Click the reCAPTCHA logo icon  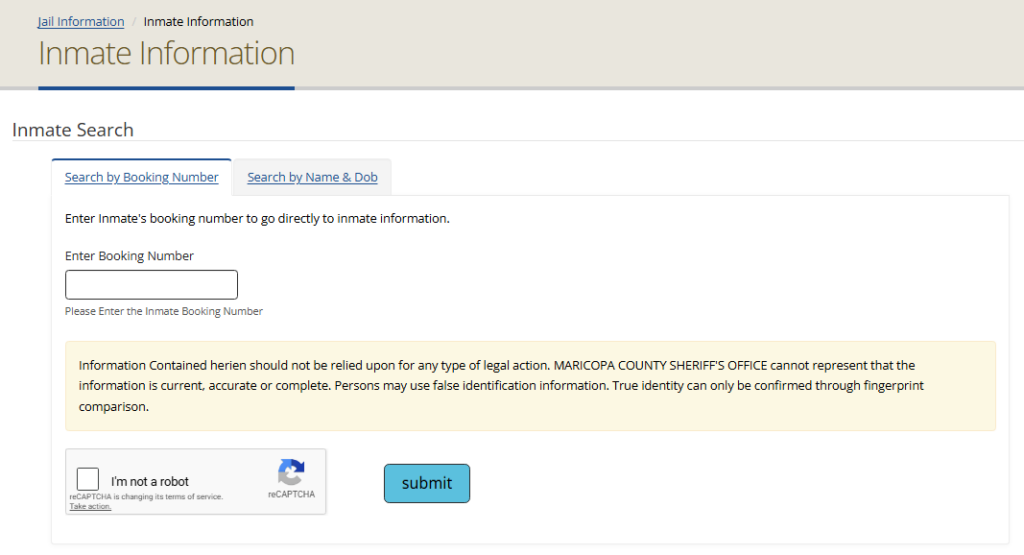click(x=291, y=472)
